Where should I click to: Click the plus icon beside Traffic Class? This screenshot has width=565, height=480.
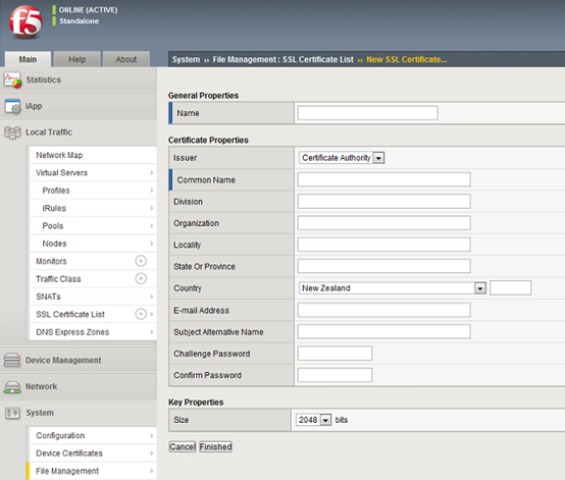click(x=141, y=279)
